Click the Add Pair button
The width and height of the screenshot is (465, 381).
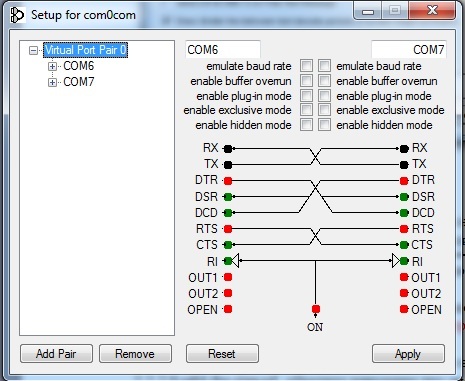point(56,354)
